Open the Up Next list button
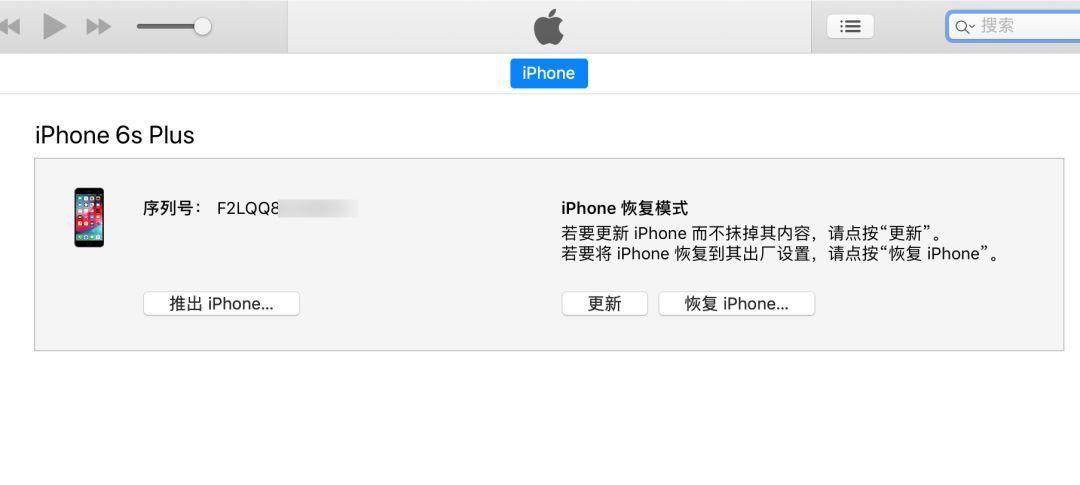The height and width of the screenshot is (485, 1080). [x=851, y=27]
